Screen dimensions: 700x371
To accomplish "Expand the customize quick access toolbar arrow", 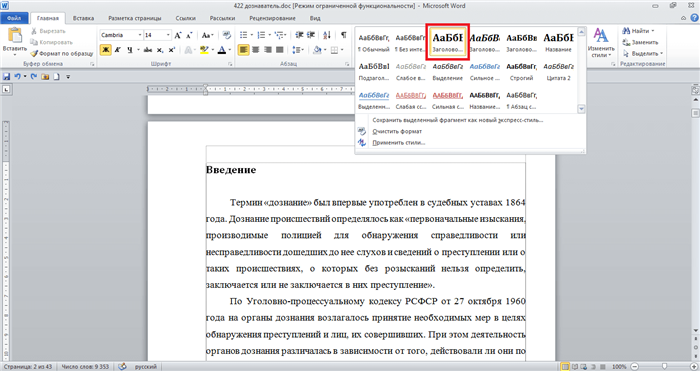I will 68,77.
